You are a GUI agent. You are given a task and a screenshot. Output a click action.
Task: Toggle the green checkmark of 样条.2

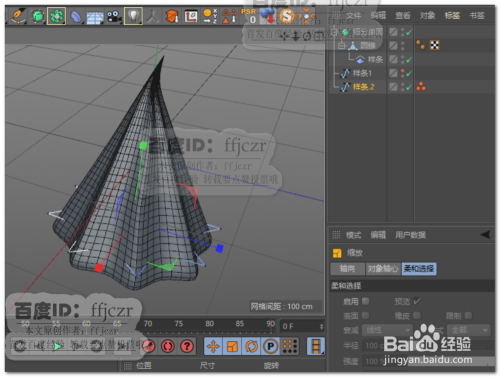(x=409, y=87)
